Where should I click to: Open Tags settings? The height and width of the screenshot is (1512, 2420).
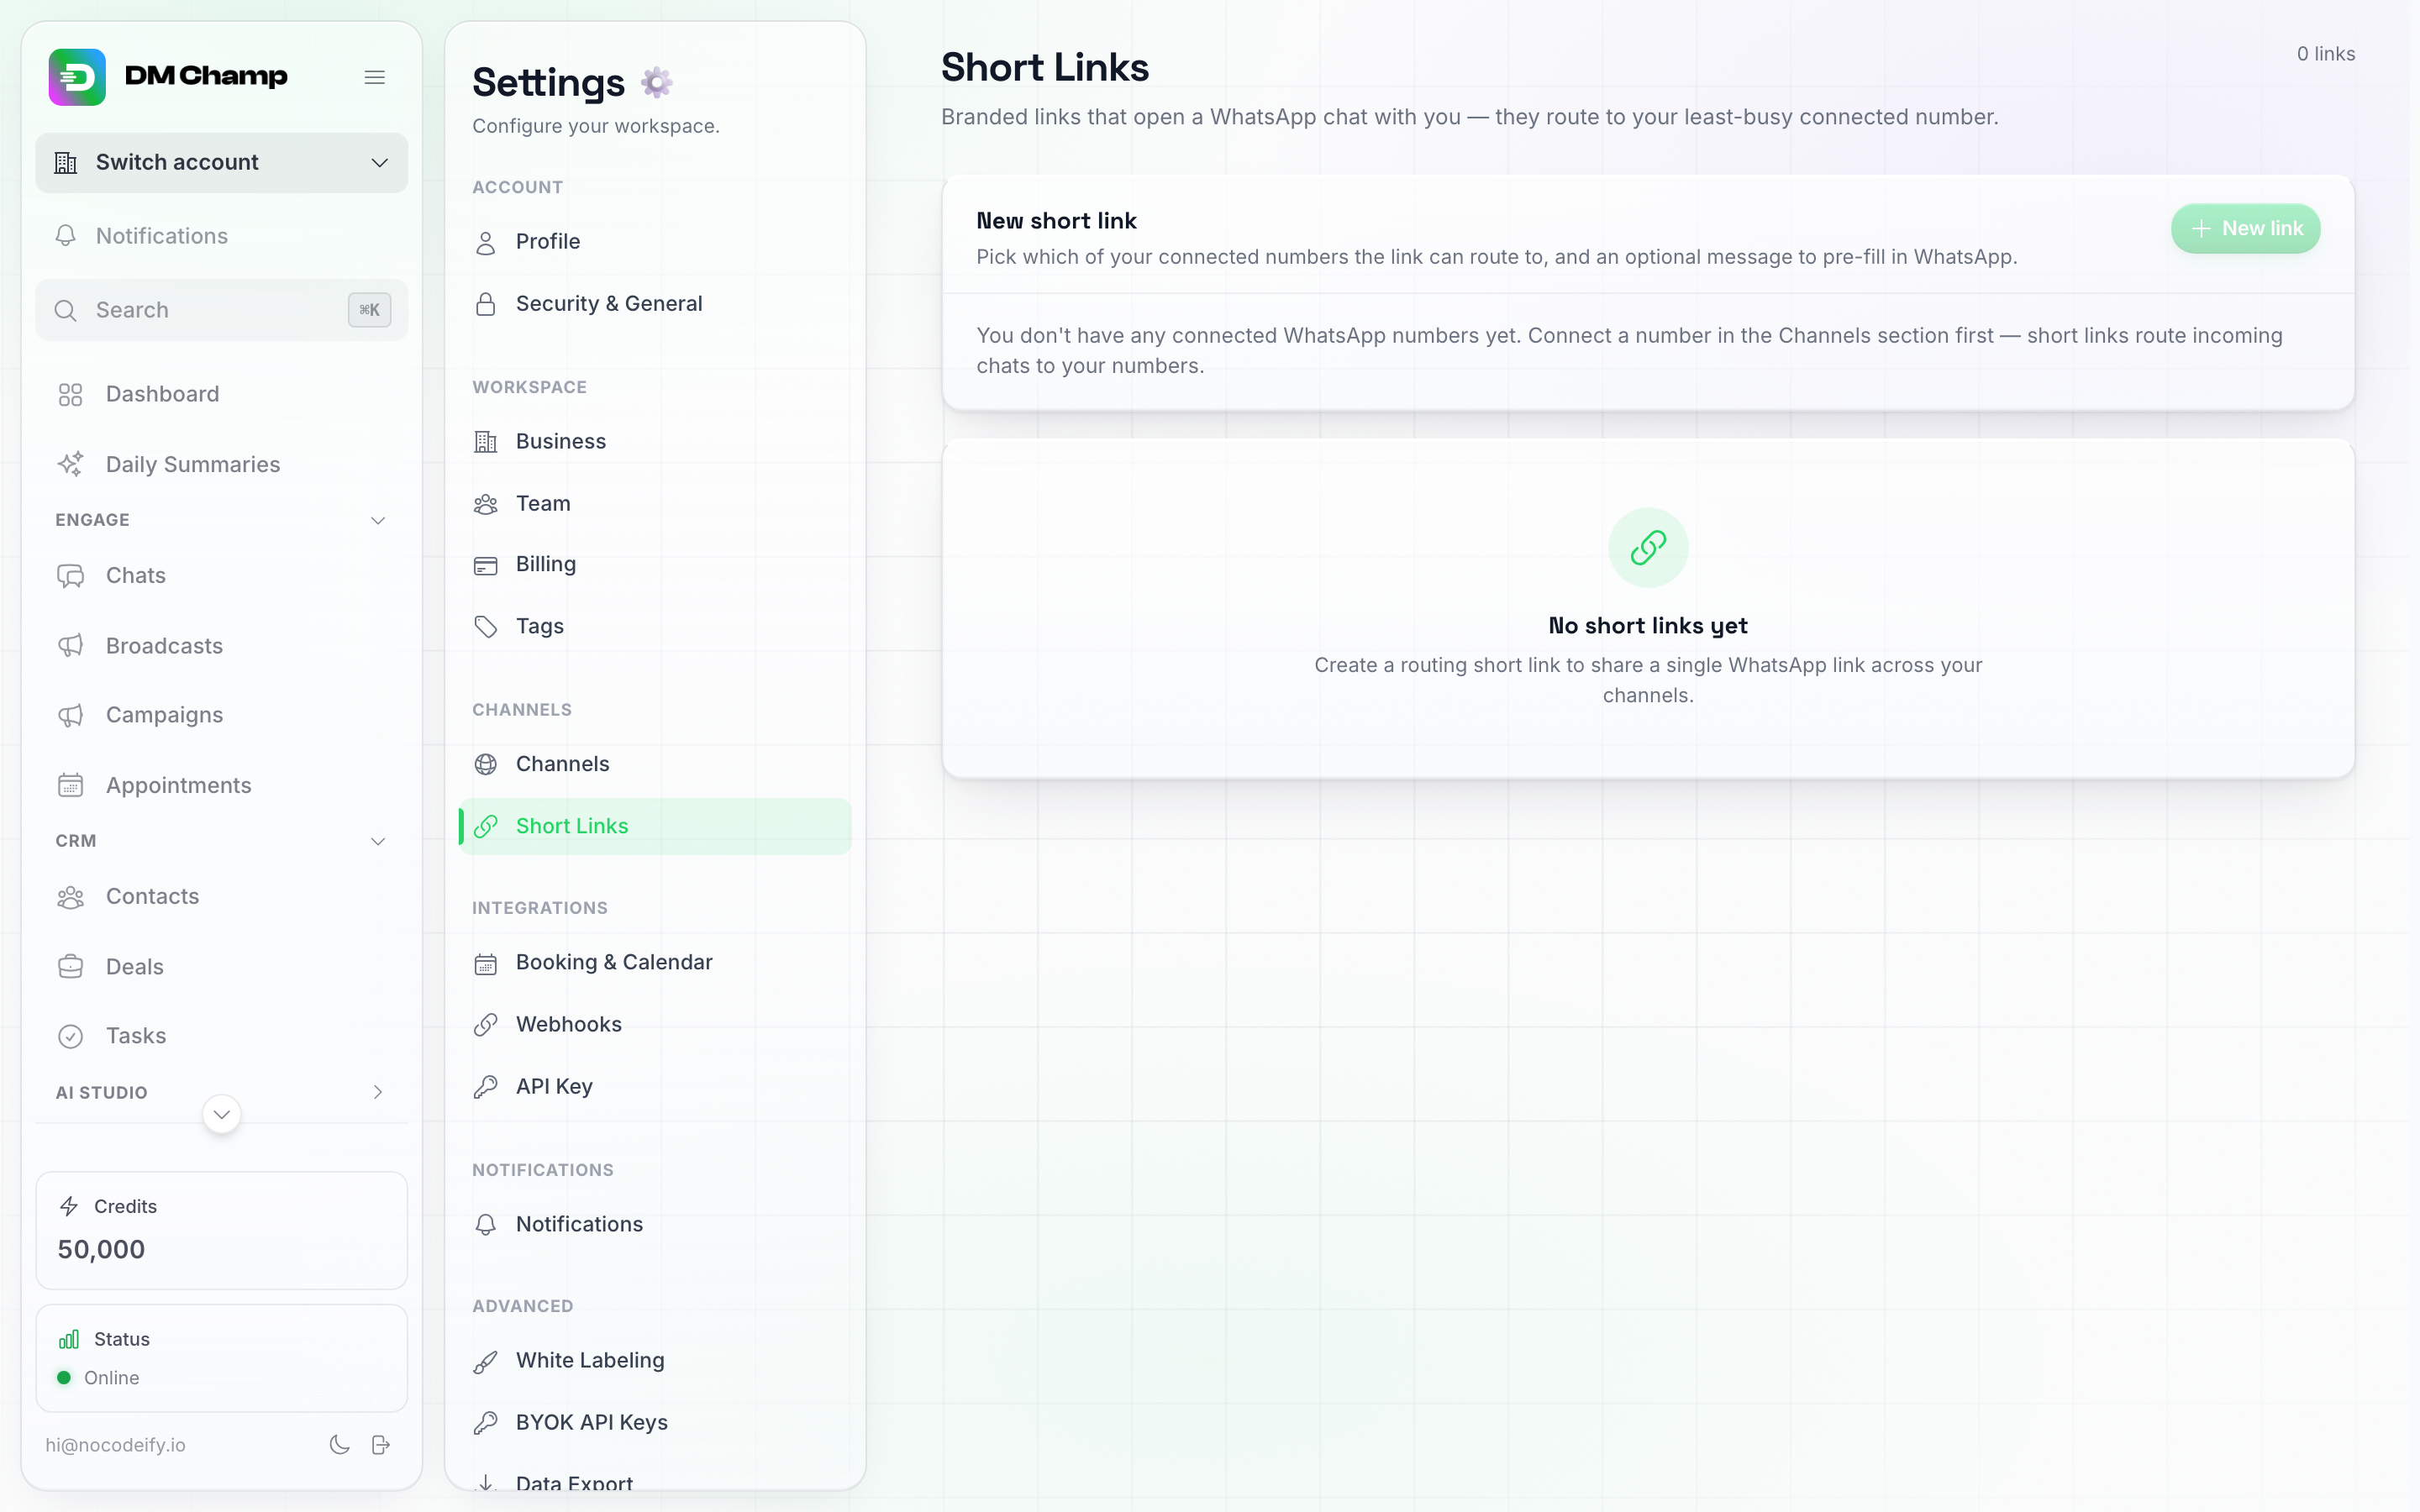pos(655,627)
